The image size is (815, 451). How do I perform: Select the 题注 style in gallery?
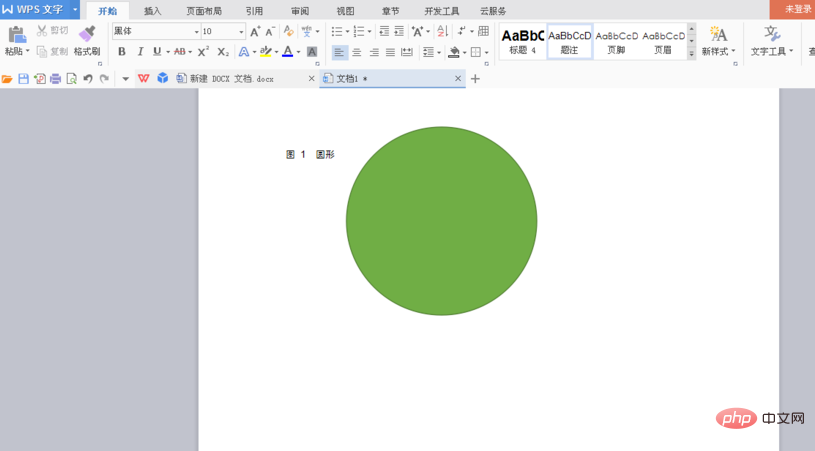(570, 41)
